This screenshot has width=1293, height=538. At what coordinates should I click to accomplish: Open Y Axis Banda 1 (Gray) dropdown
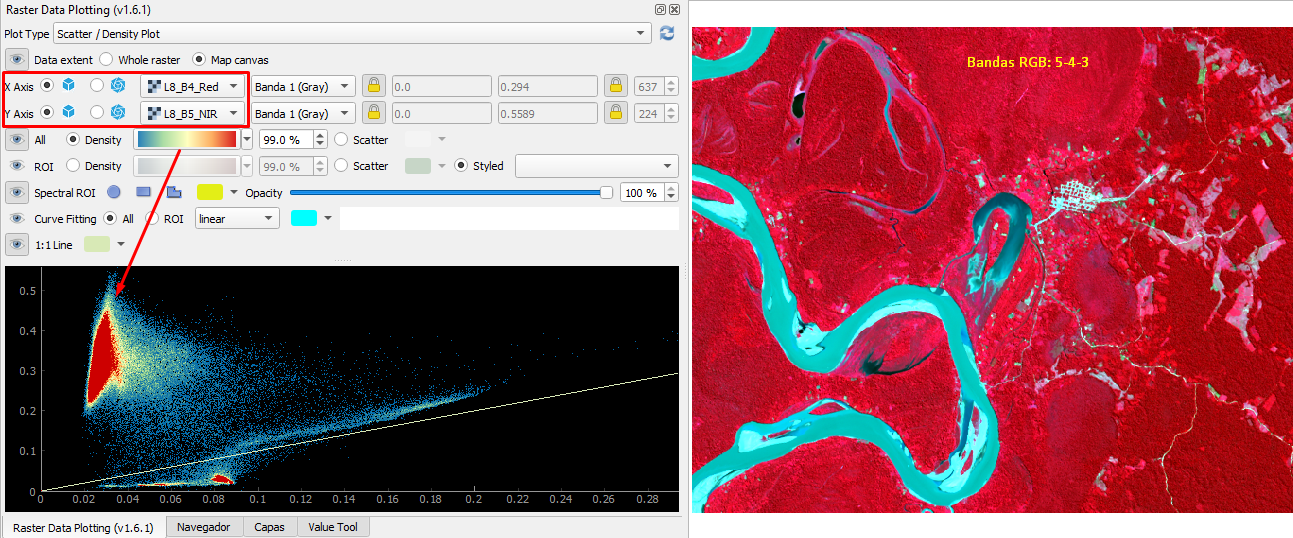(x=304, y=113)
